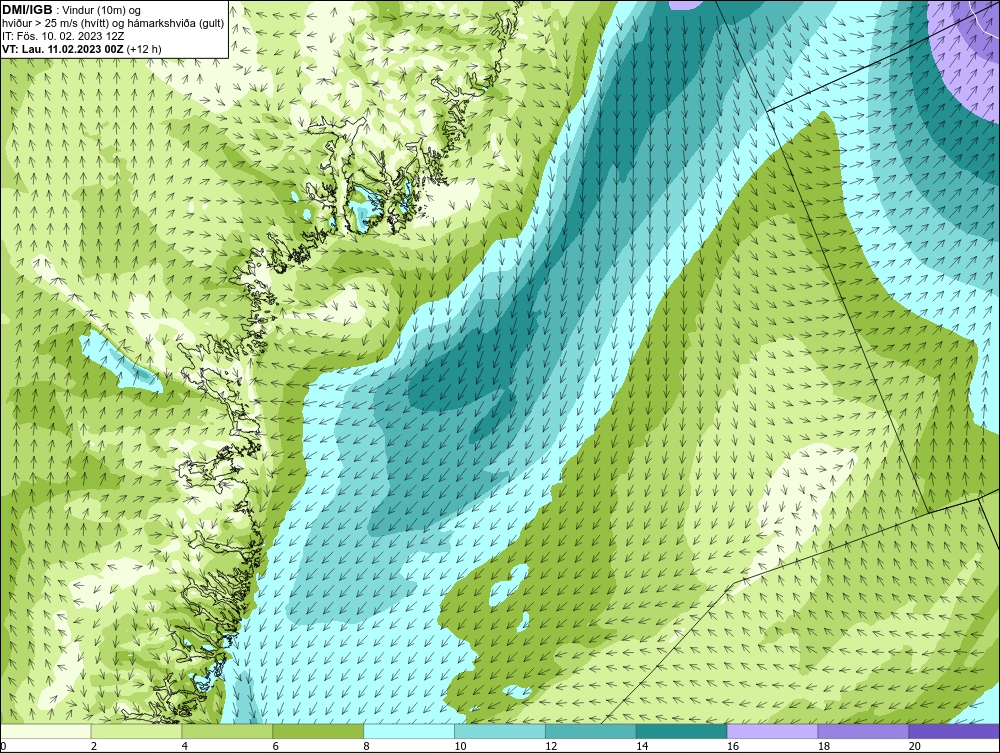
Task: Select the 16–18 m/s light purple legend swatch
Action: click(x=772, y=731)
